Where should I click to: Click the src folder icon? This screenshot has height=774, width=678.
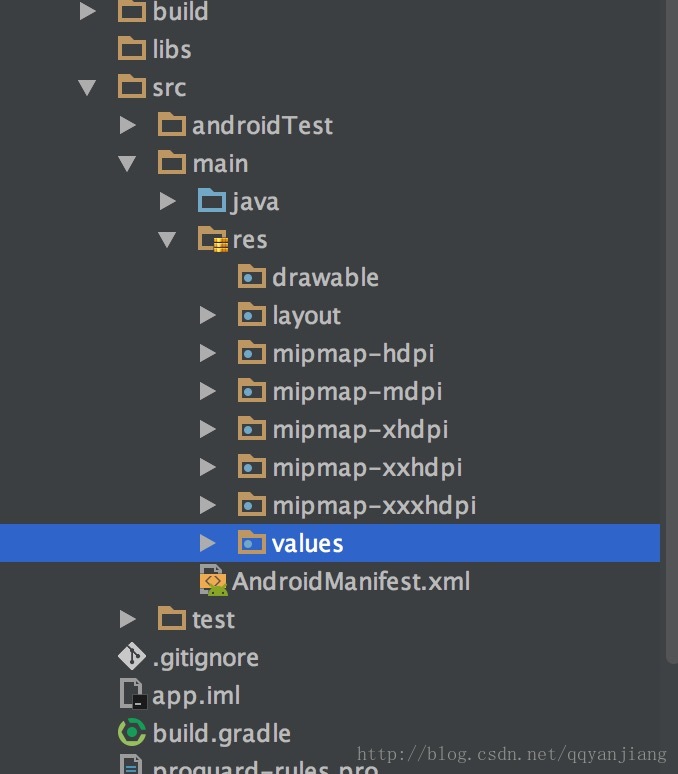tap(132, 86)
